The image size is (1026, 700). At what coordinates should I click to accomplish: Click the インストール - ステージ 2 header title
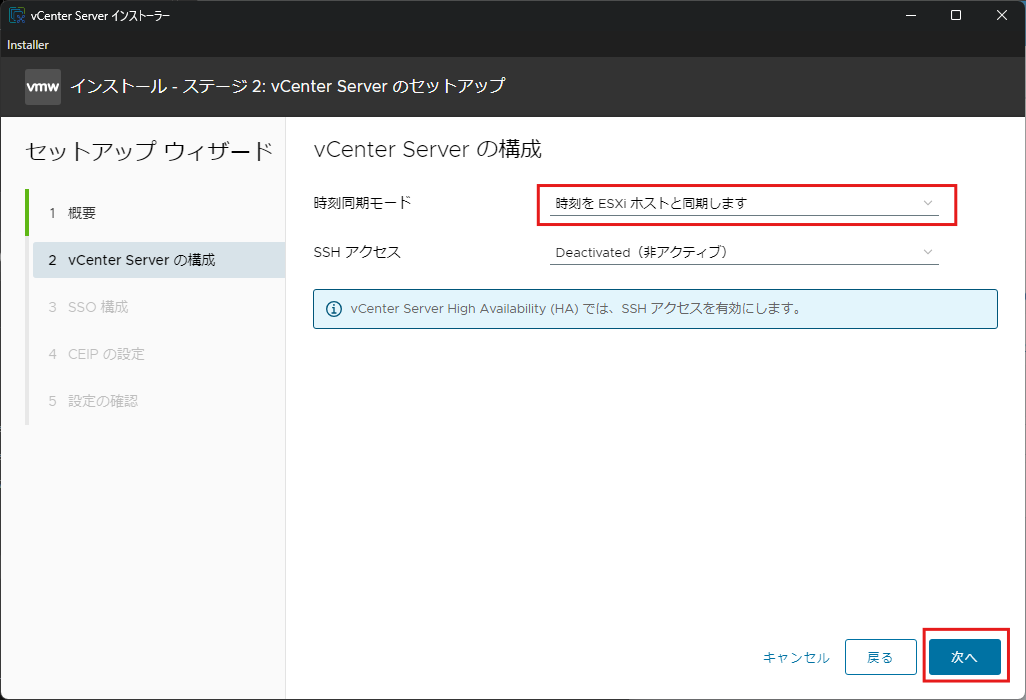287,86
